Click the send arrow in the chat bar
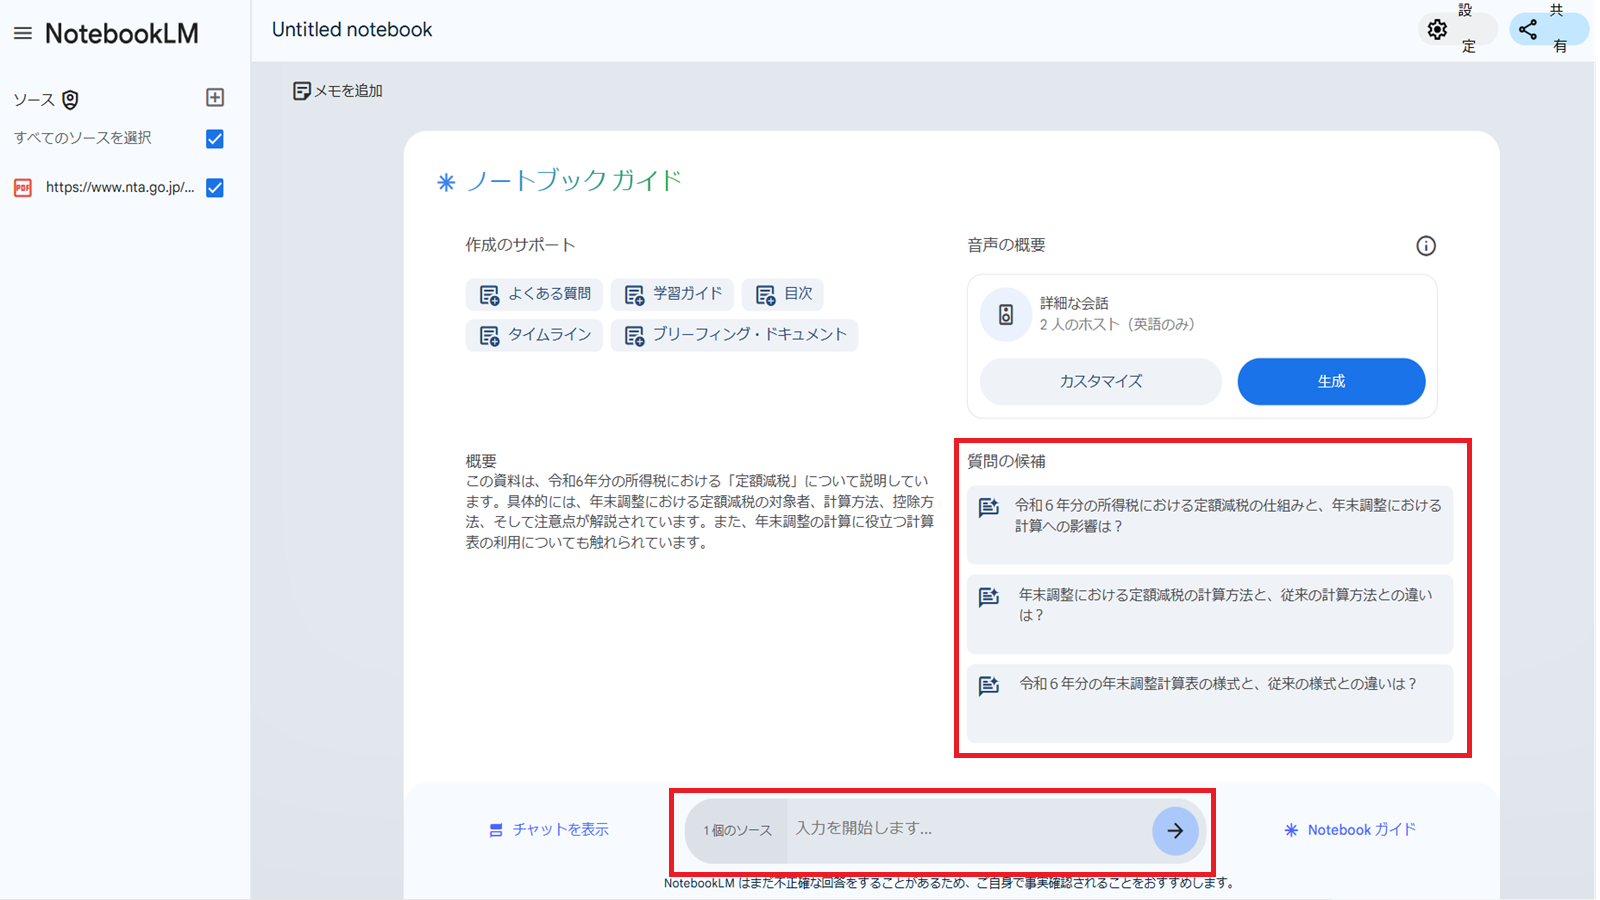 click(1177, 831)
